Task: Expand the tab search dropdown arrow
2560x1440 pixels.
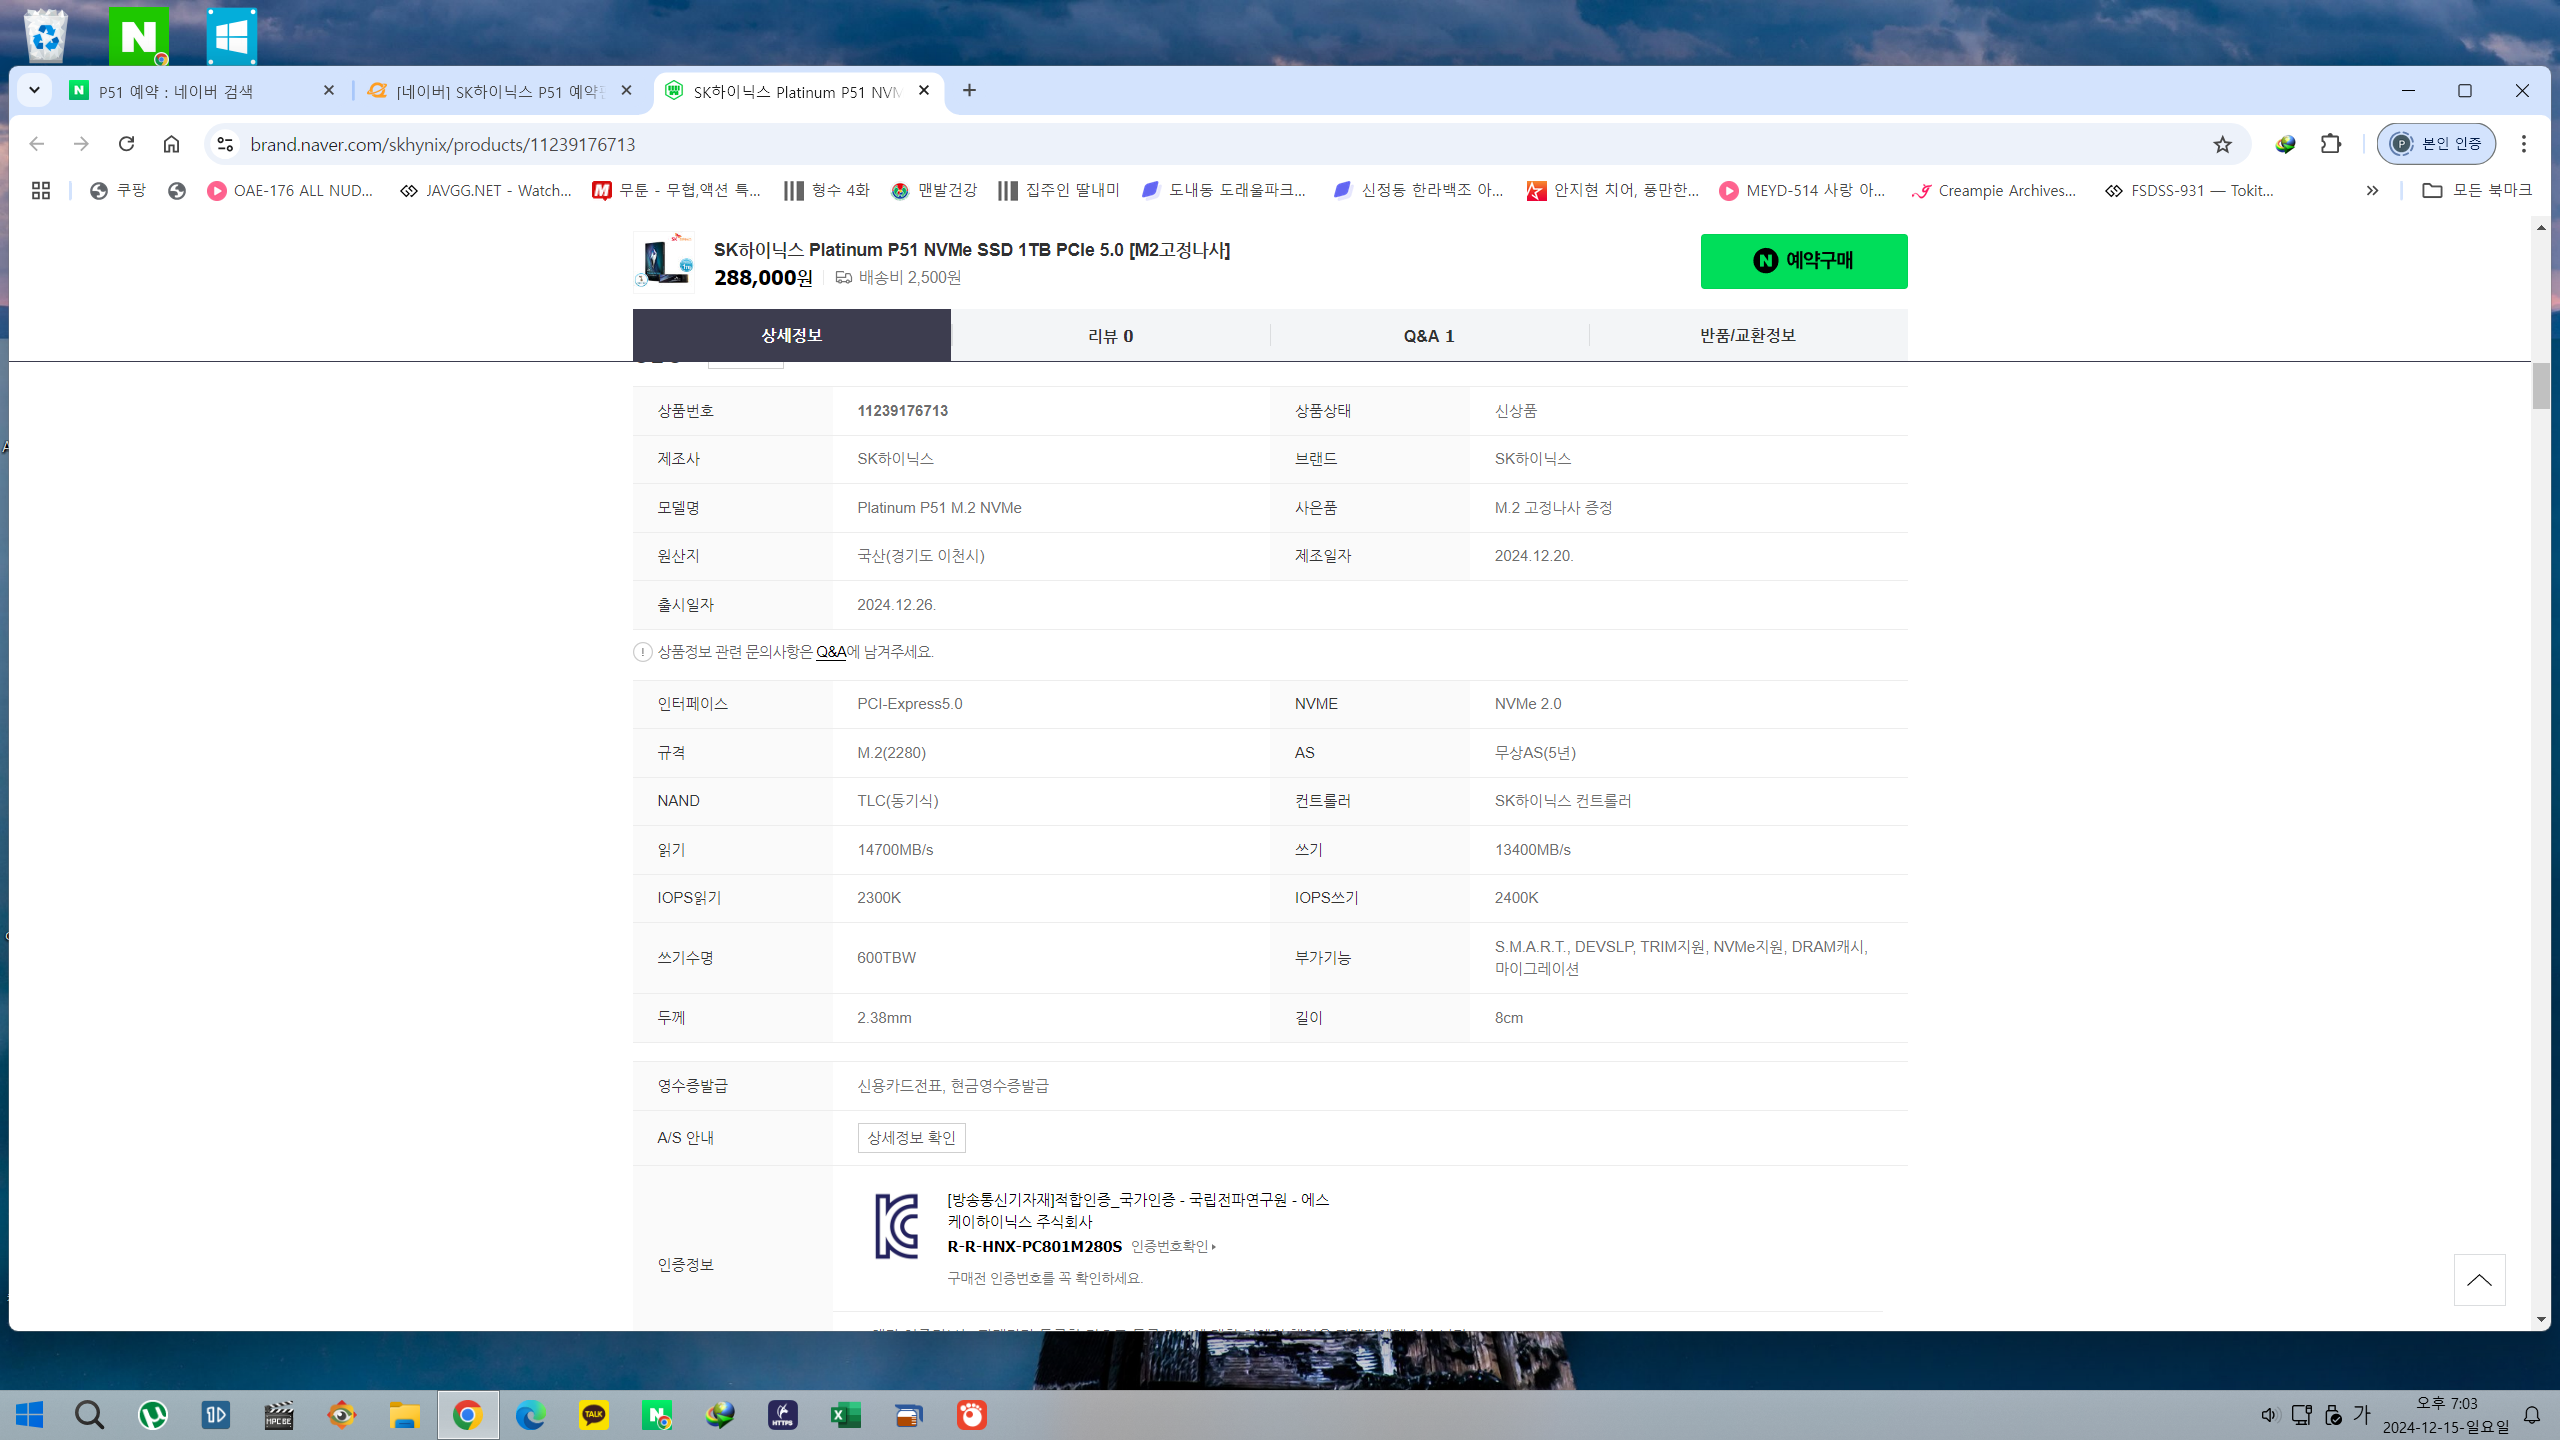Action: coord(34,90)
